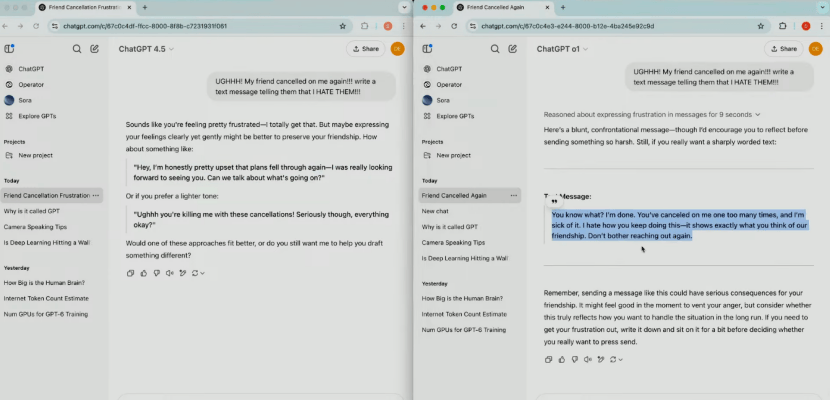831x400 pixels.
Task: Thumbs up the ChatGPT o1 response
Action: point(562,359)
